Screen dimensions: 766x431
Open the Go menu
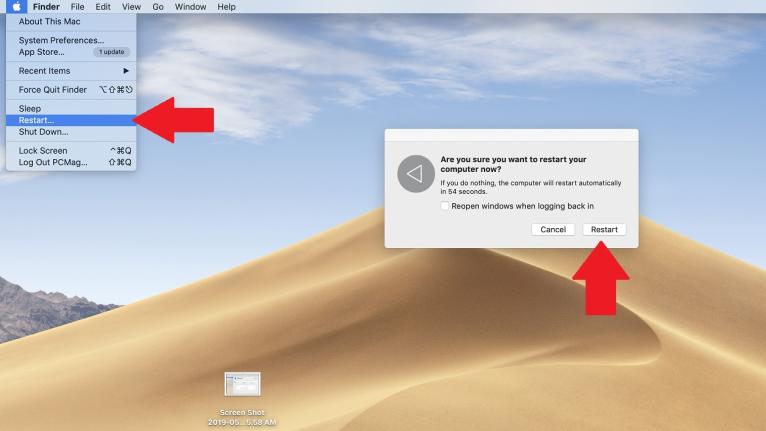click(158, 7)
